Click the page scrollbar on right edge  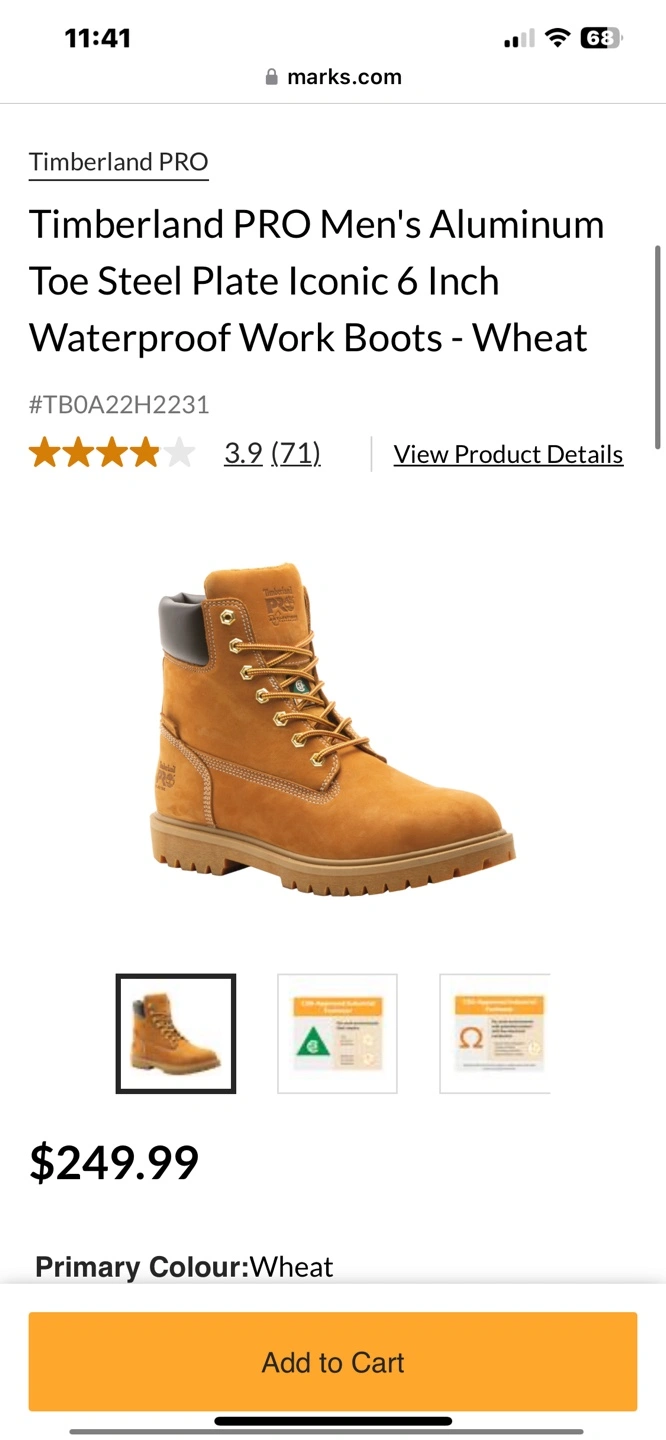[x=657, y=347]
